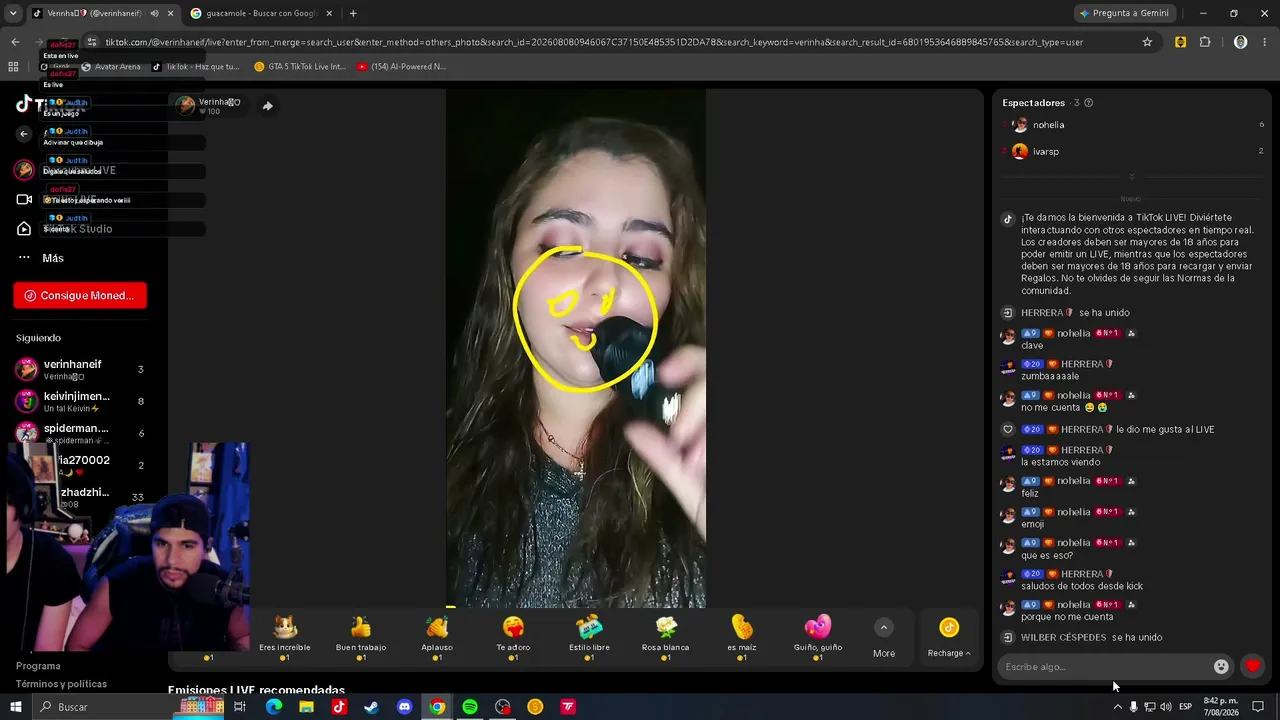Open Spotify from the taskbar

coord(470,707)
